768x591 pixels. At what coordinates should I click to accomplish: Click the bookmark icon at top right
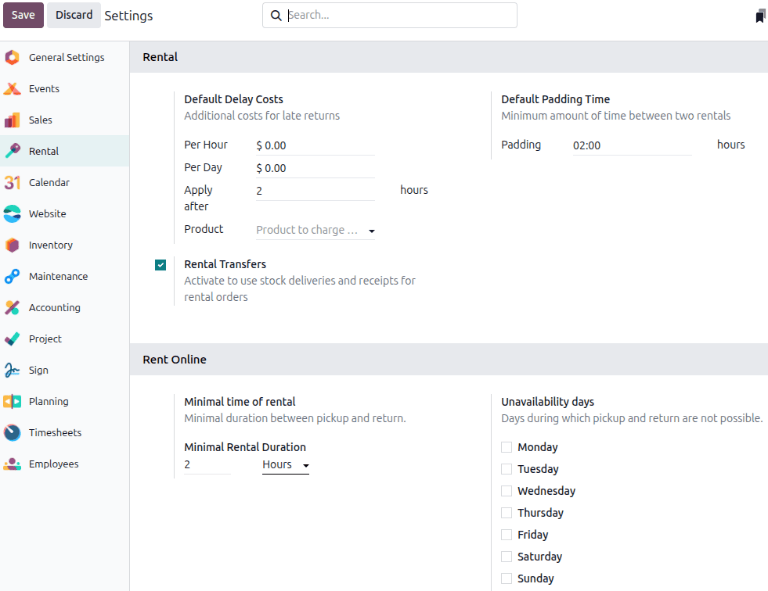coord(760,16)
